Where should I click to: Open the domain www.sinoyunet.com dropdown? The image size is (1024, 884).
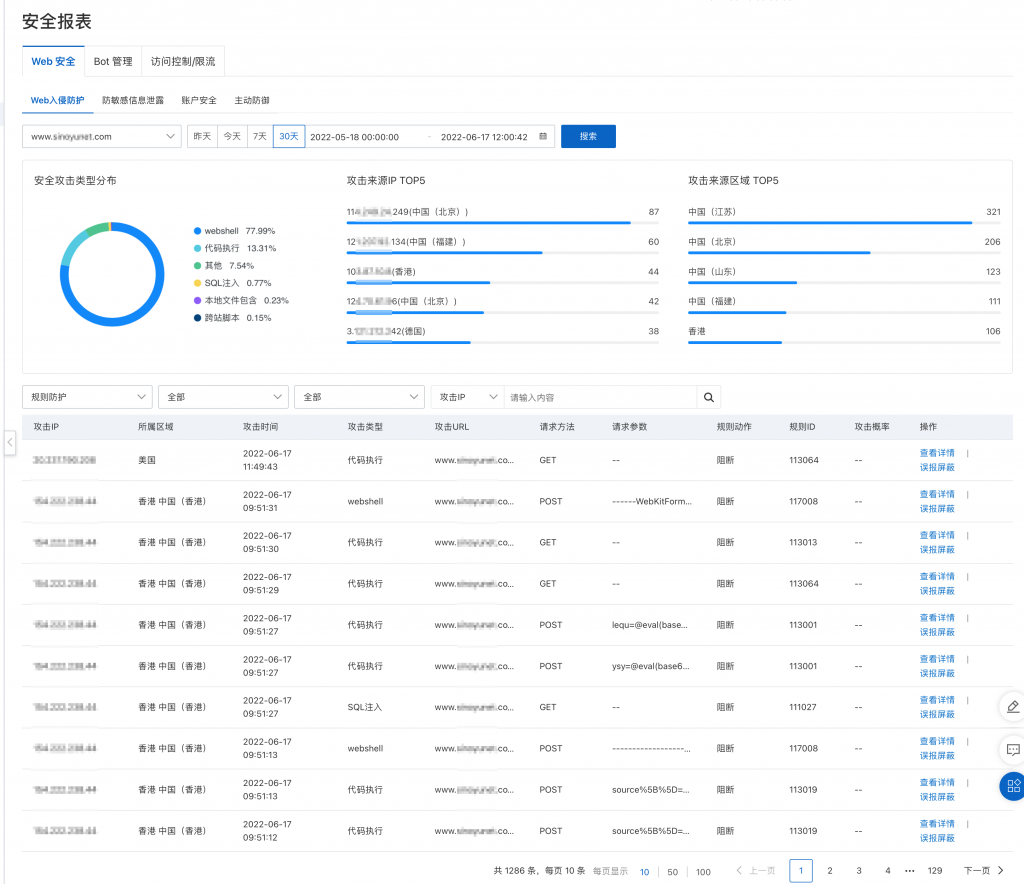point(102,136)
